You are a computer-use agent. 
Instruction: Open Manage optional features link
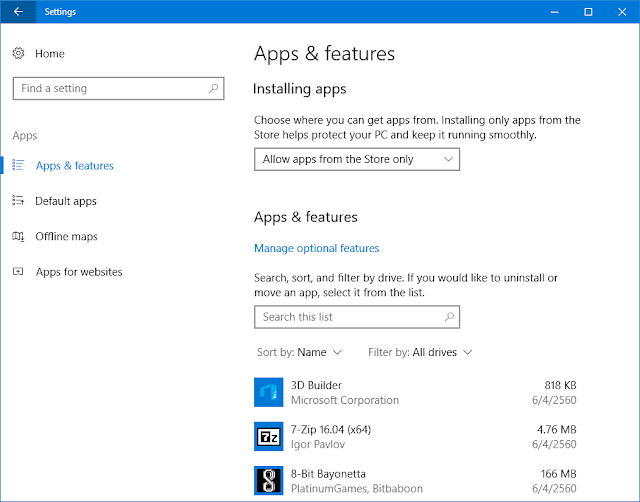tap(317, 248)
